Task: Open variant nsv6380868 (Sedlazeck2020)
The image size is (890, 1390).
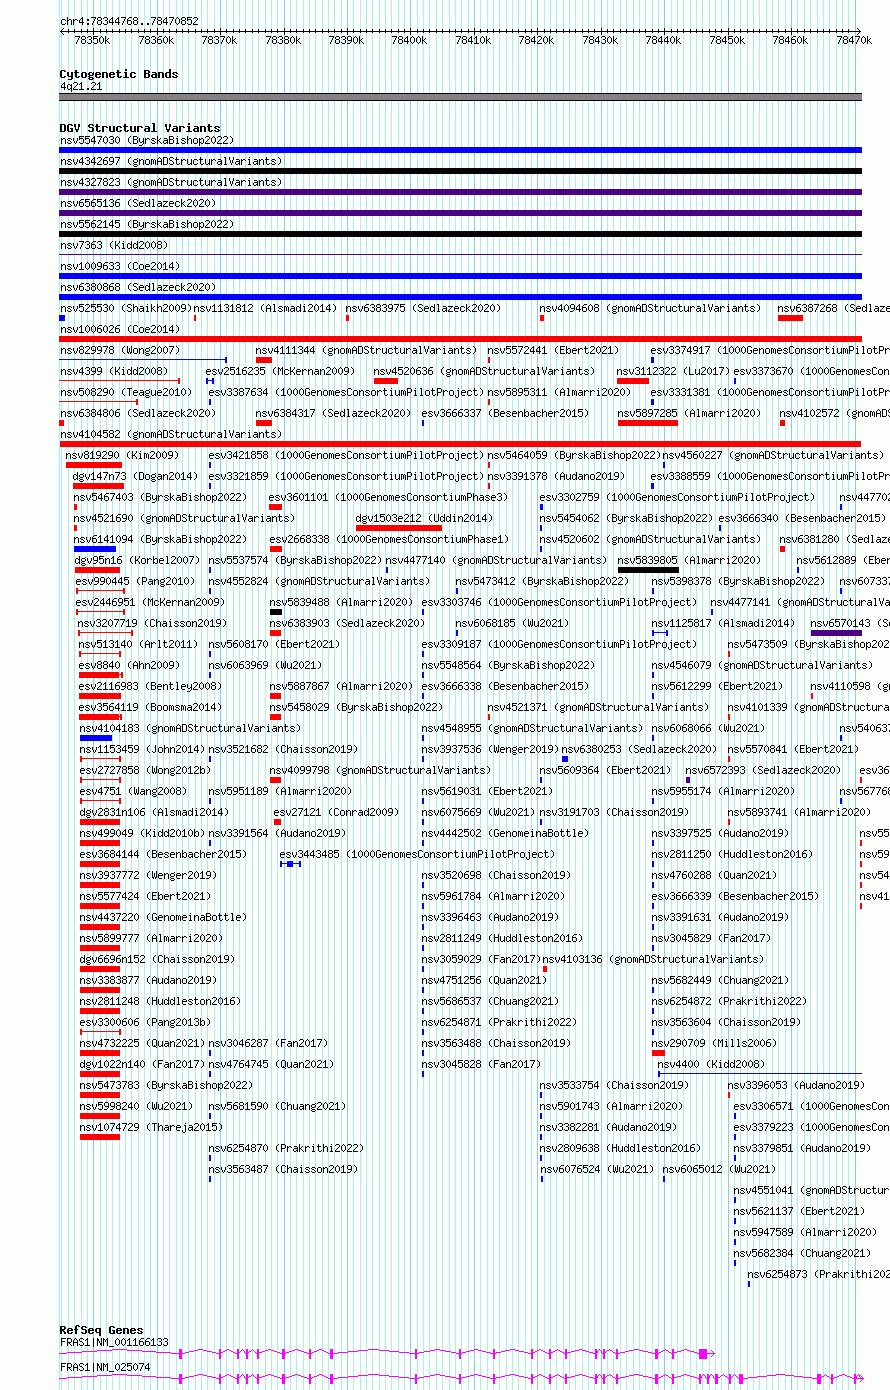Action: [x=137, y=287]
